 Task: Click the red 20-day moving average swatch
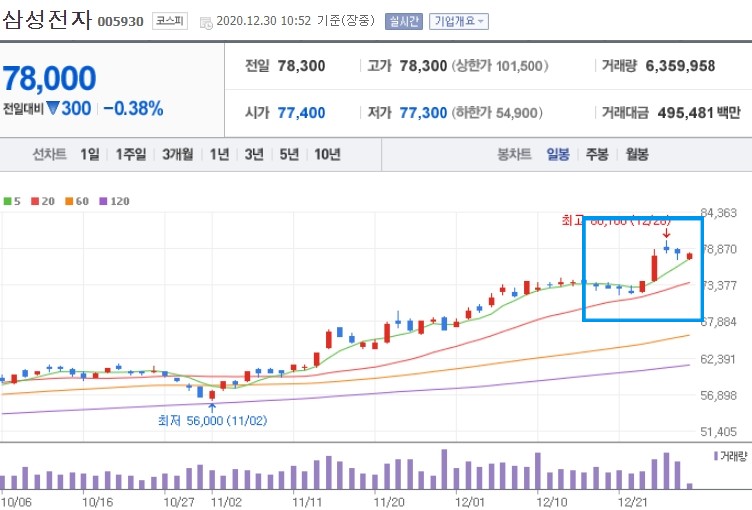point(35,201)
